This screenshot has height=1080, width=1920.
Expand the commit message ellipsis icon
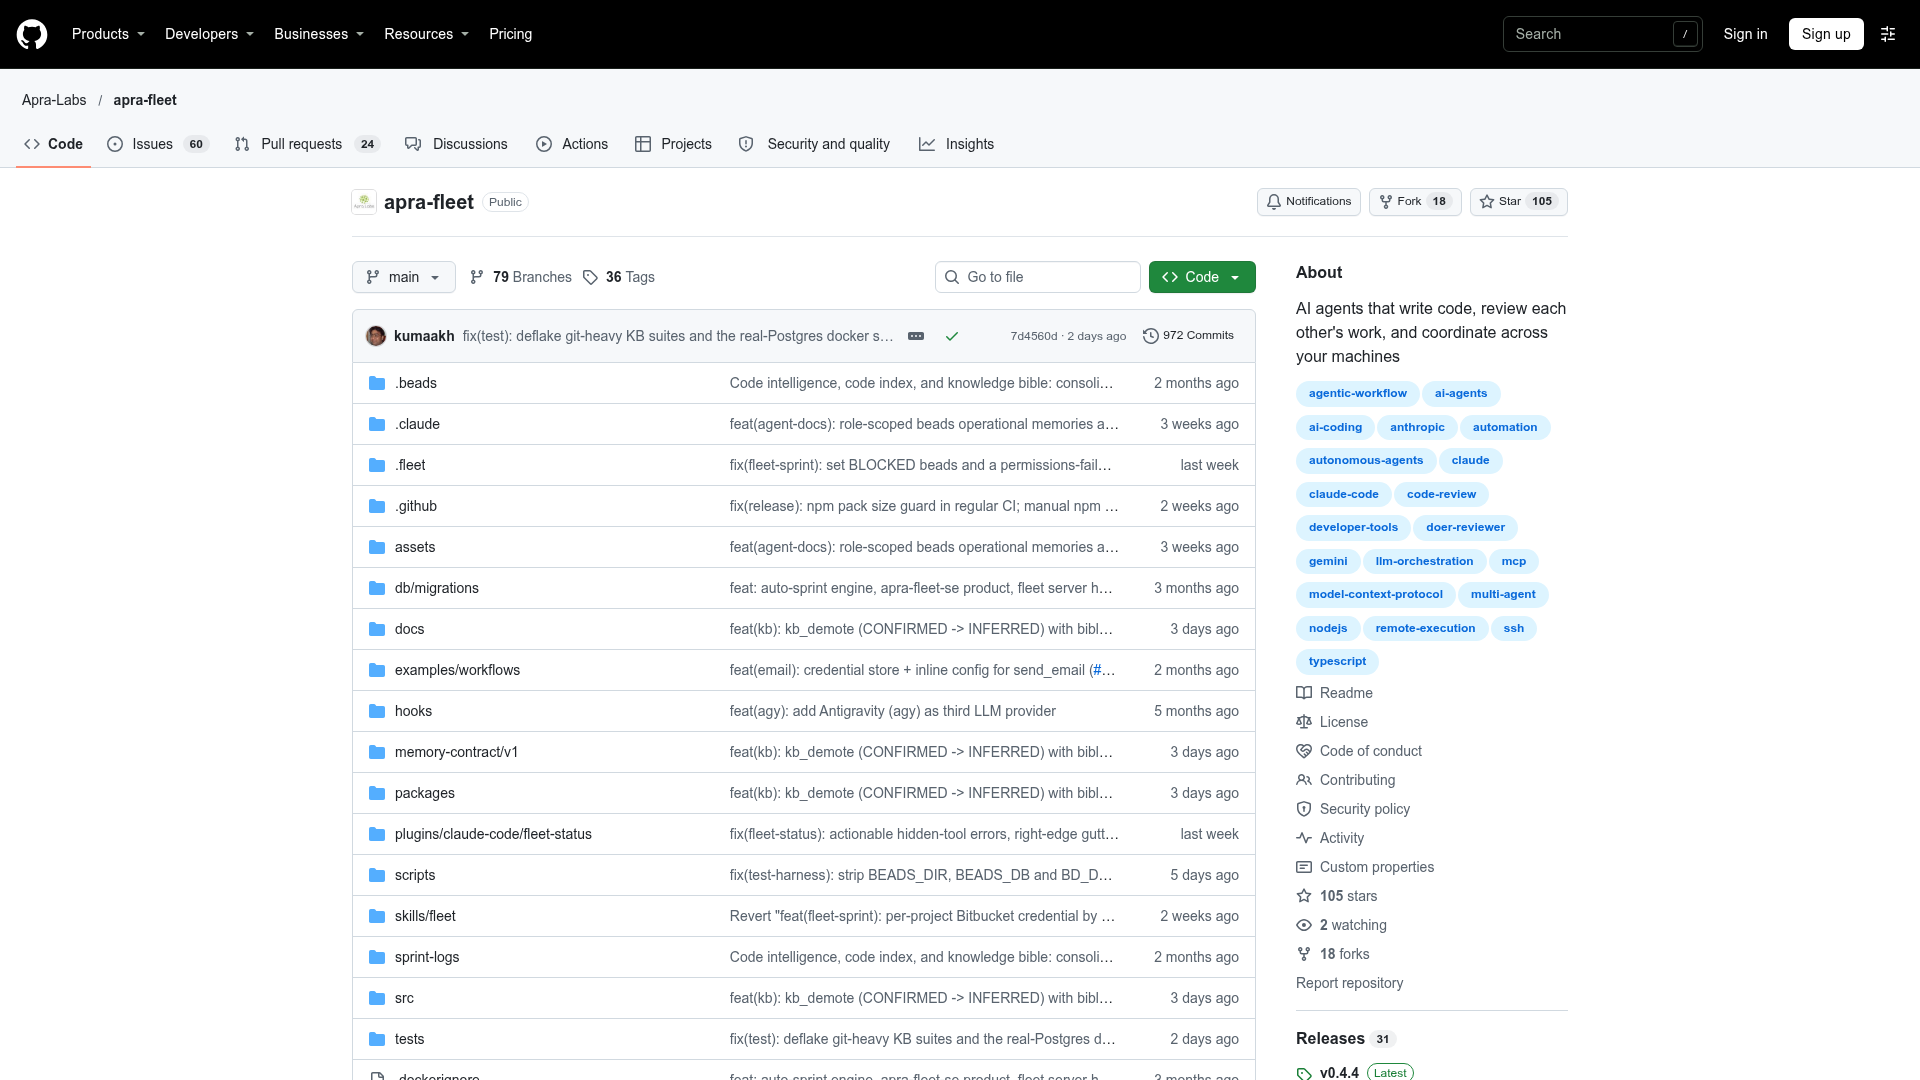tap(916, 336)
